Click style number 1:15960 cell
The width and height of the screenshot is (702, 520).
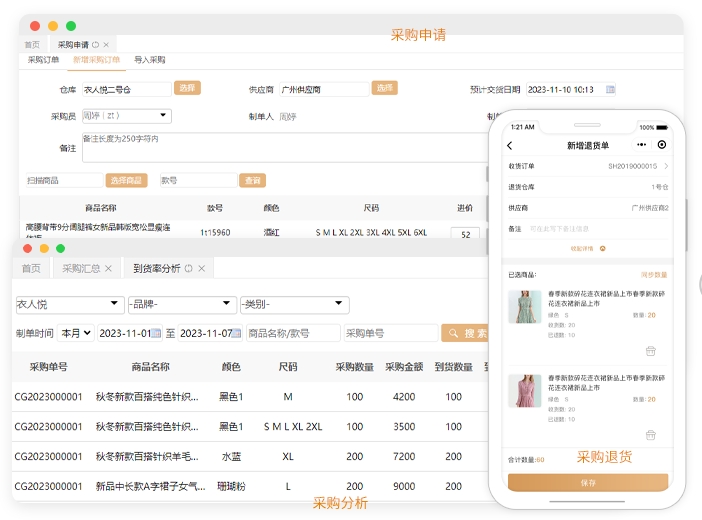pyautogui.click(x=215, y=232)
